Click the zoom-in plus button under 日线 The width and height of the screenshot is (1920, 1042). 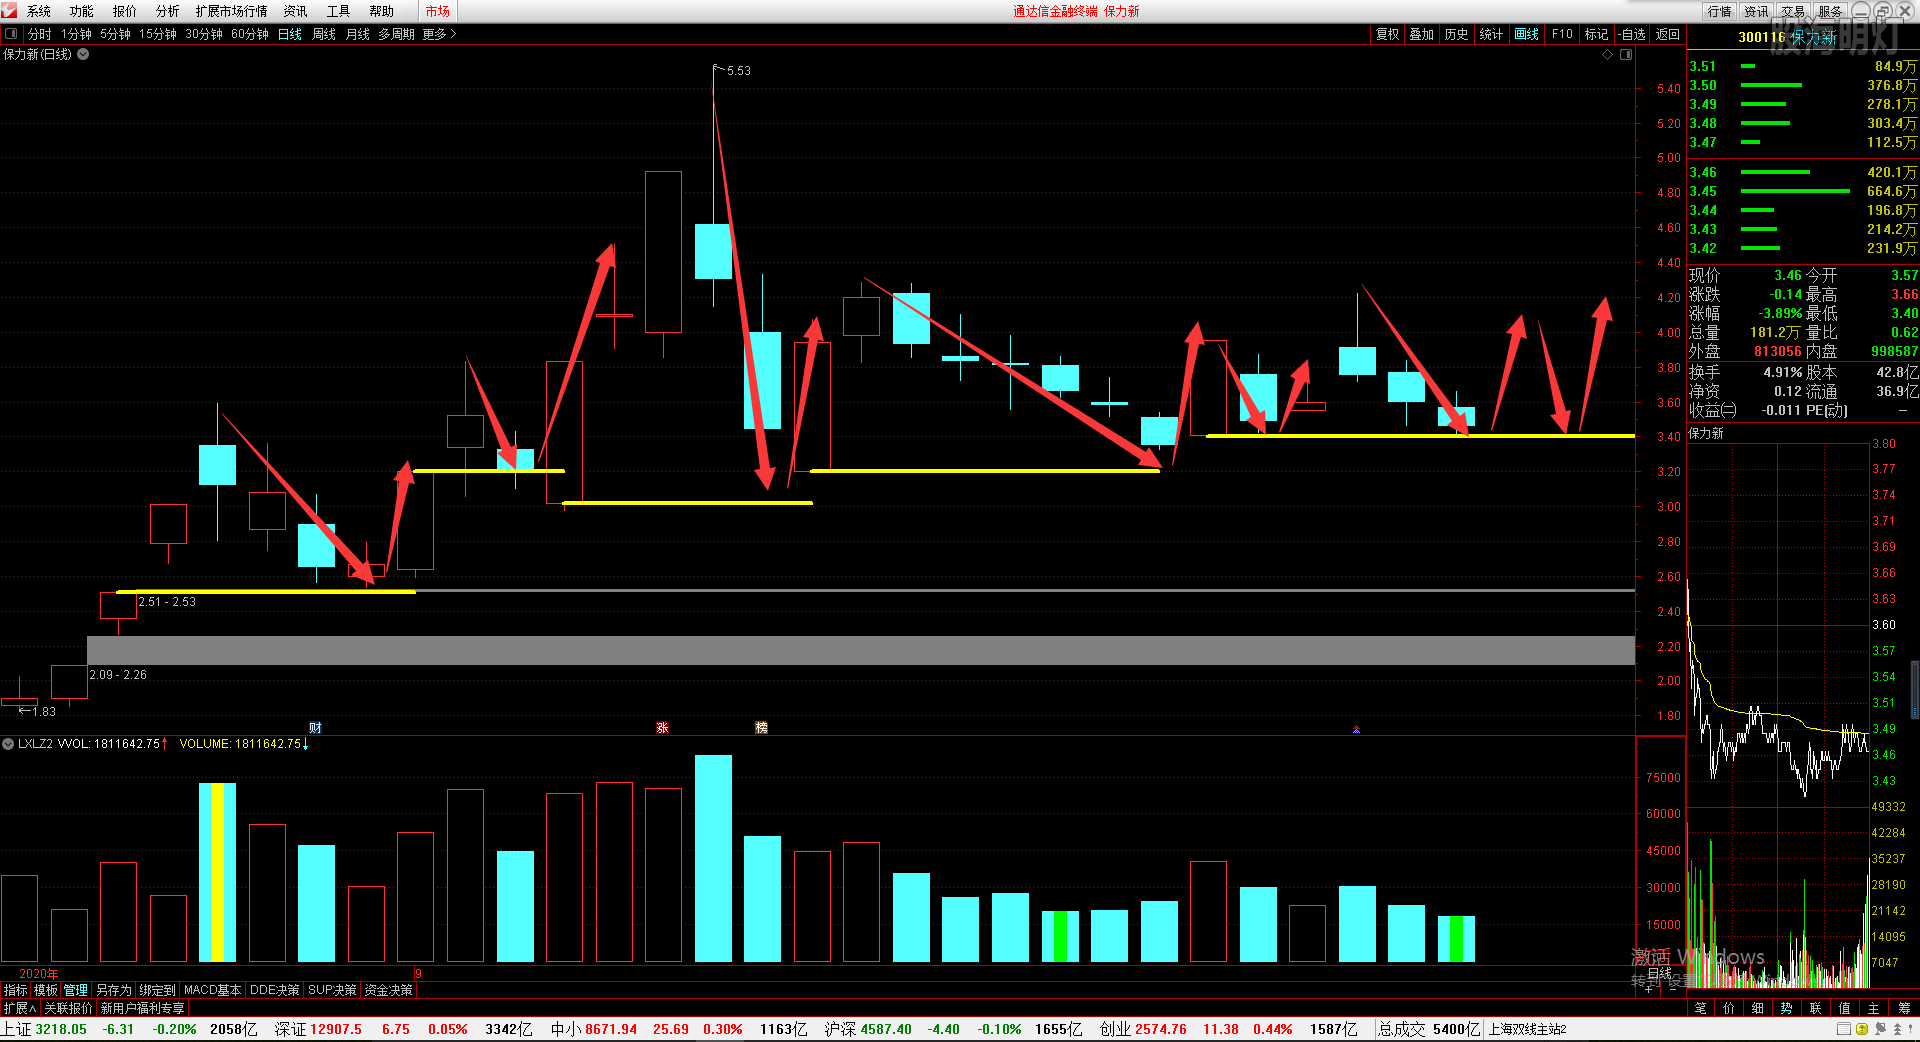pyautogui.click(x=1649, y=988)
